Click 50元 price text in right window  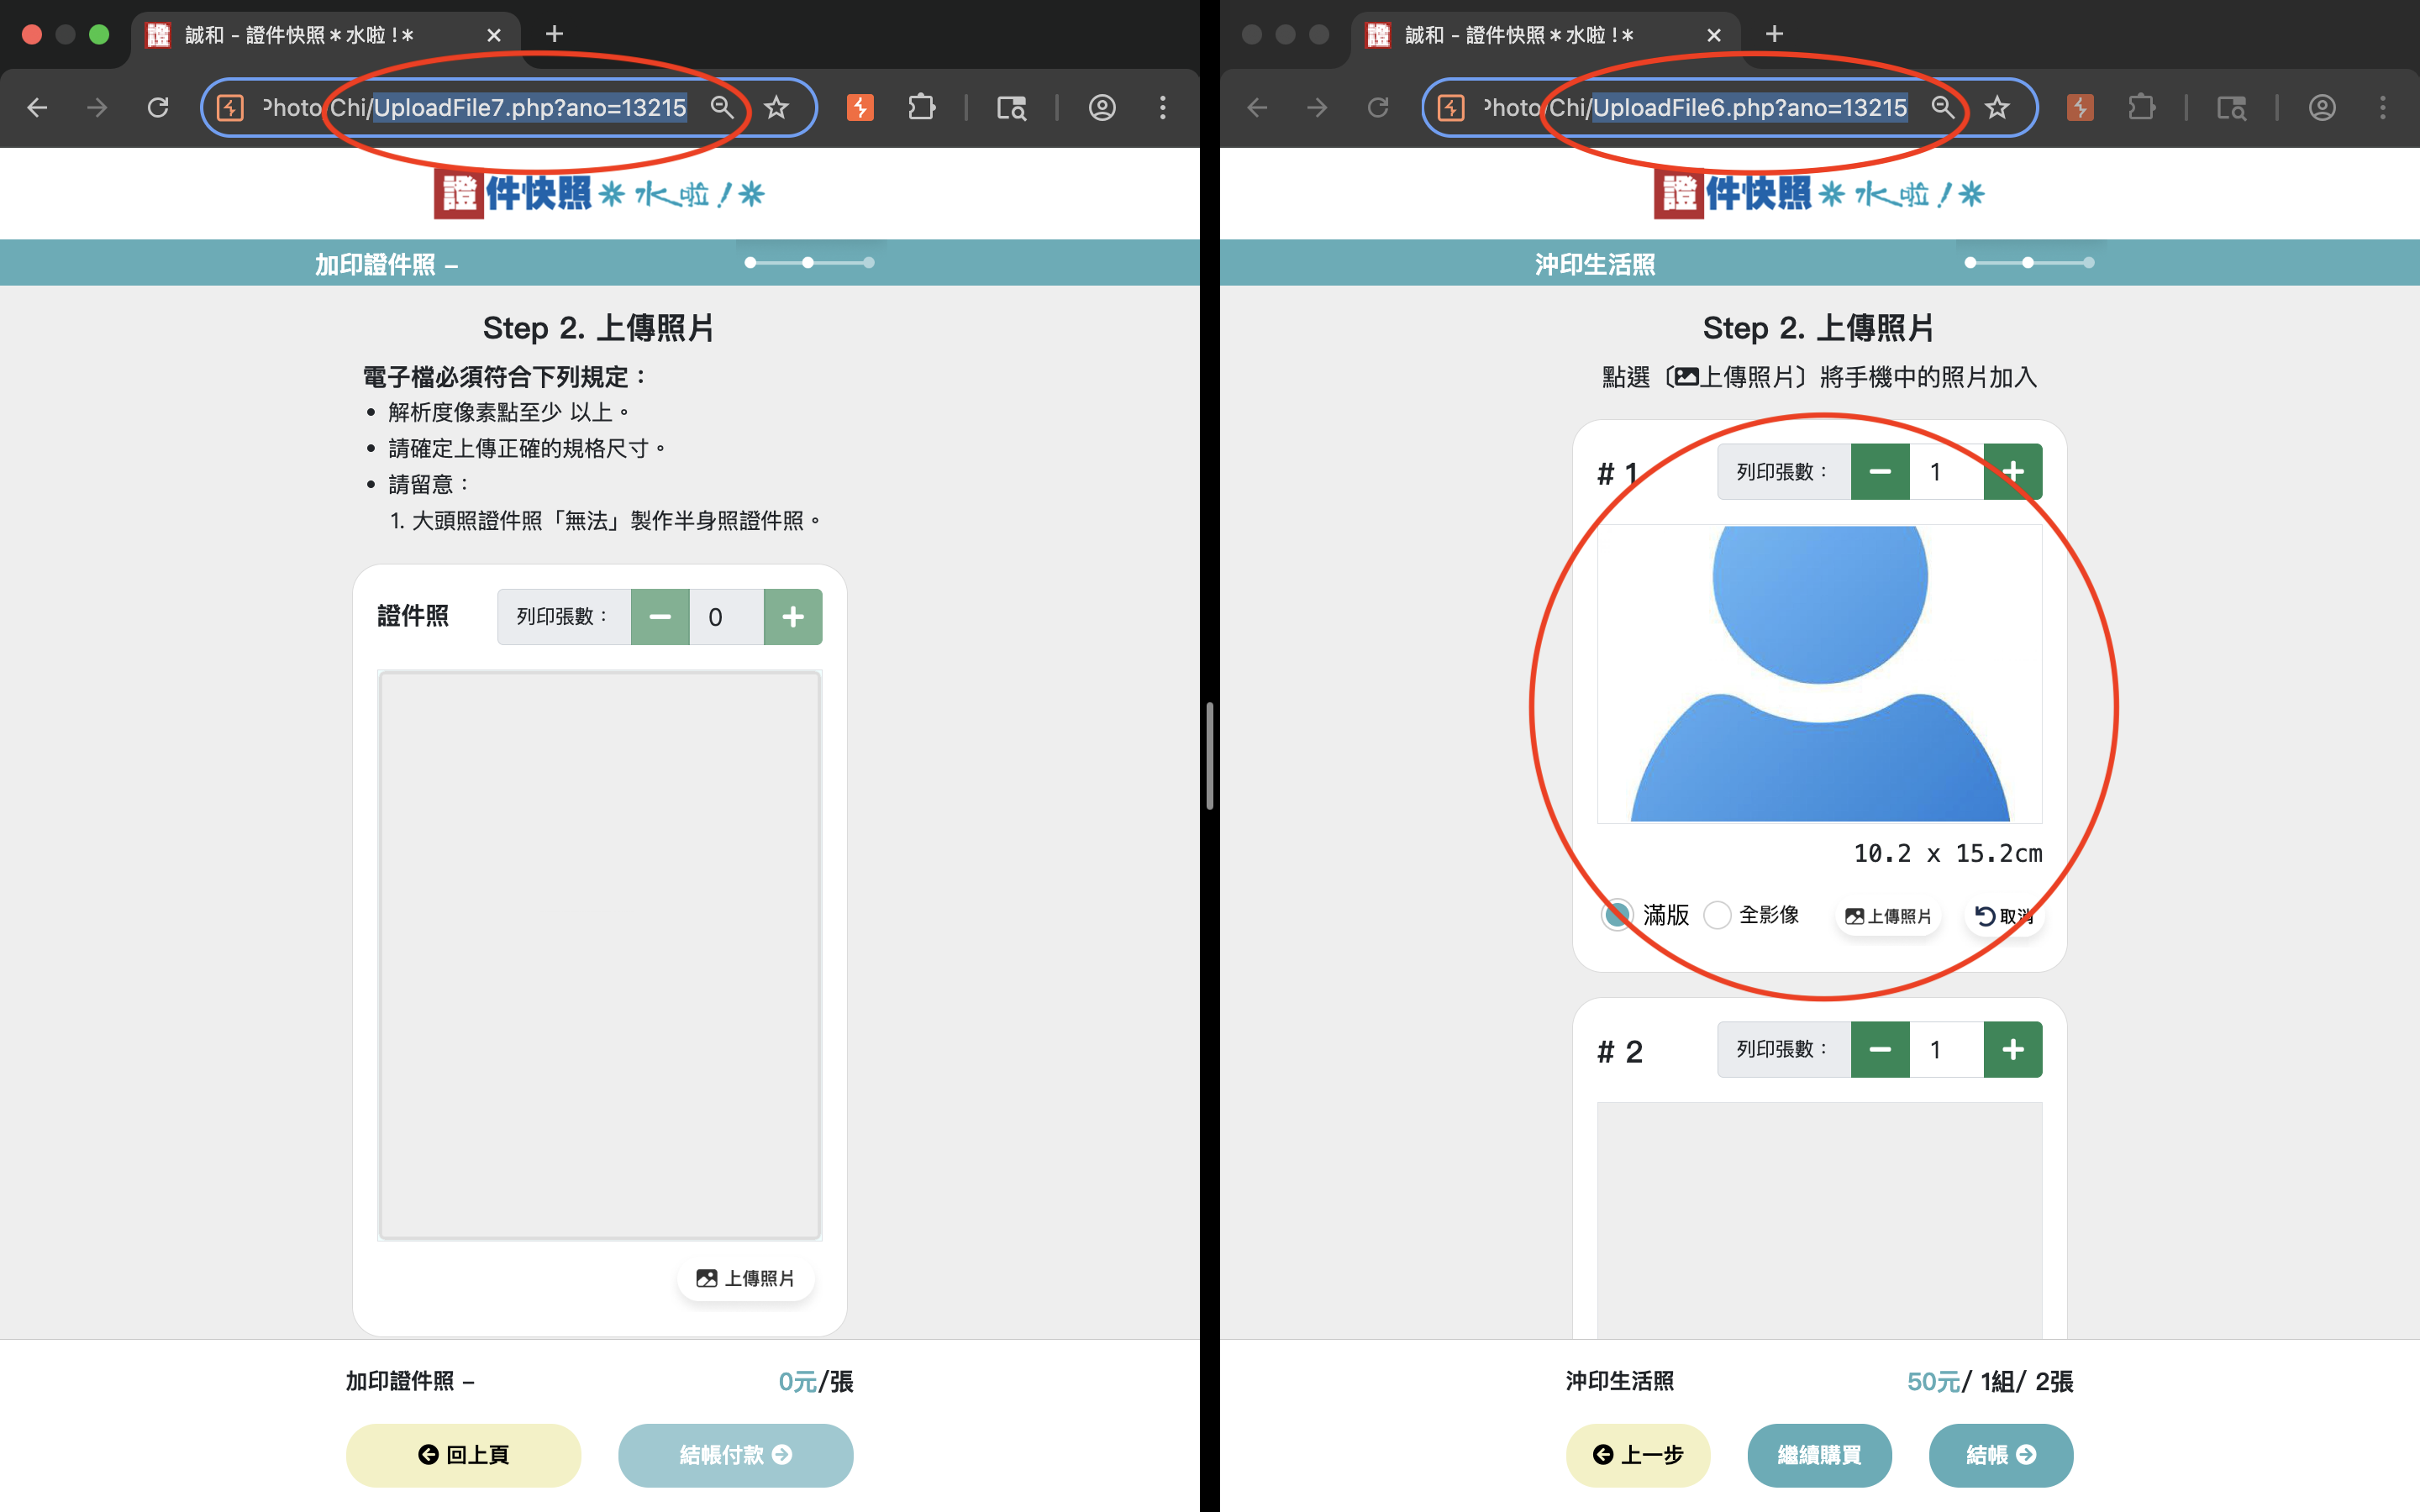pos(1934,1382)
